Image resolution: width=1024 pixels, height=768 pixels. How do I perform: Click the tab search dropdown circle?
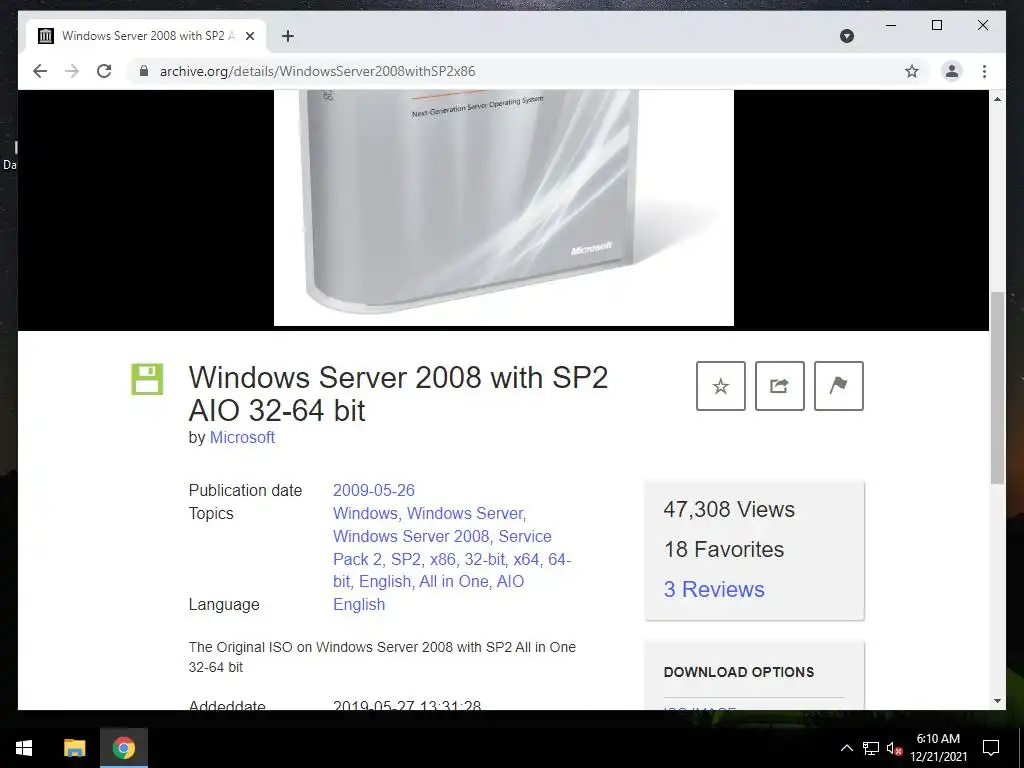pos(847,36)
